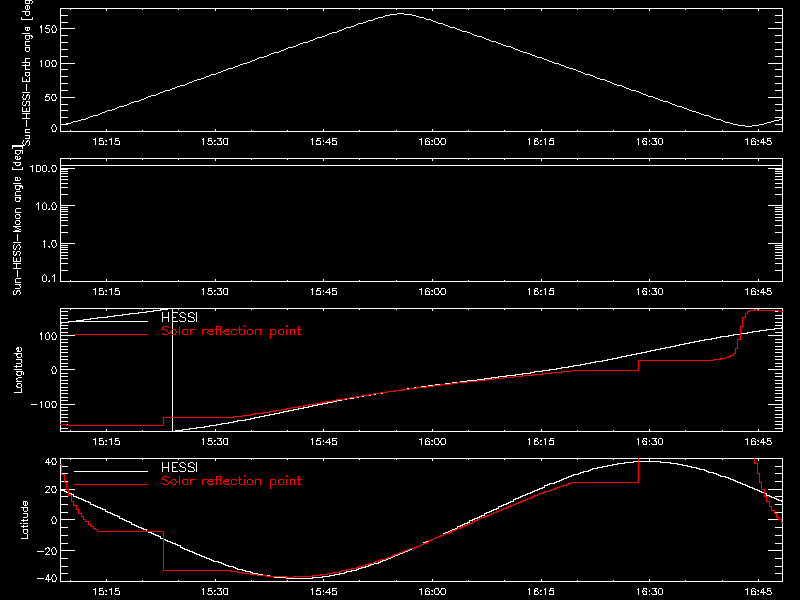Click the 0.1 tick in Moon angle plot
The image size is (800, 600).
49,278
